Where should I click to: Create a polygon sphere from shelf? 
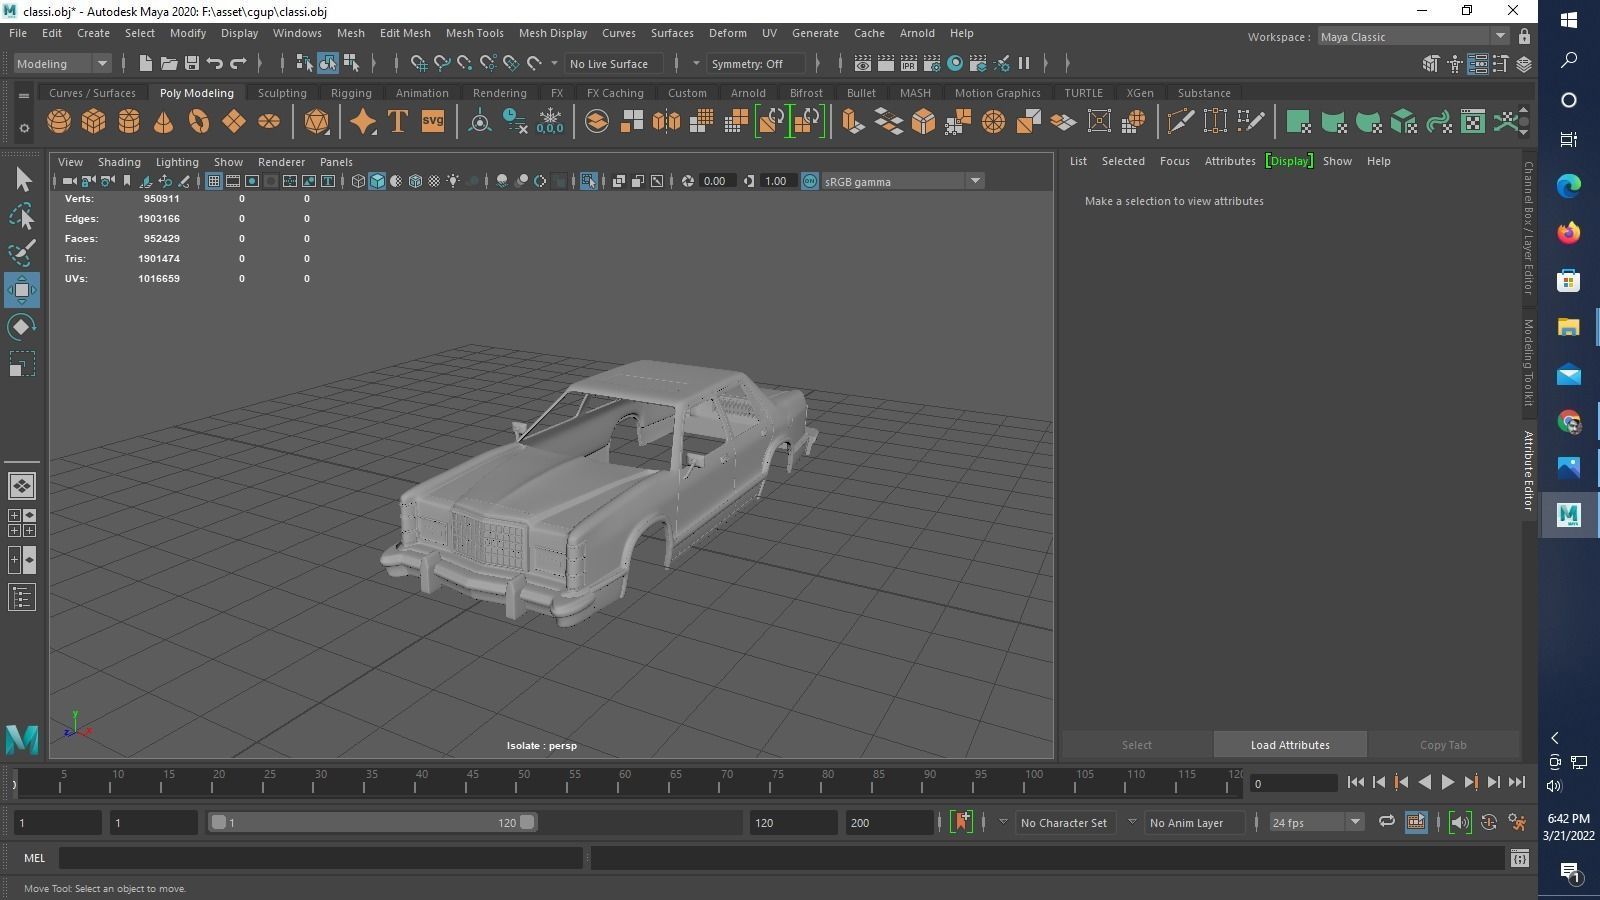[x=59, y=122]
